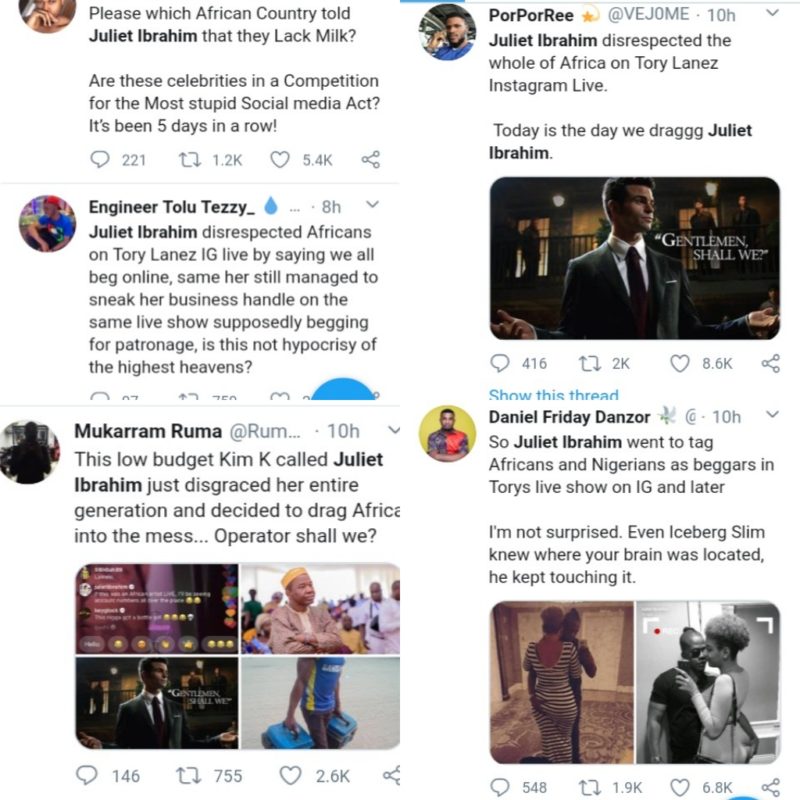Retweet PorPorRee's tweet

pyautogui.click(x=588, y=364)
